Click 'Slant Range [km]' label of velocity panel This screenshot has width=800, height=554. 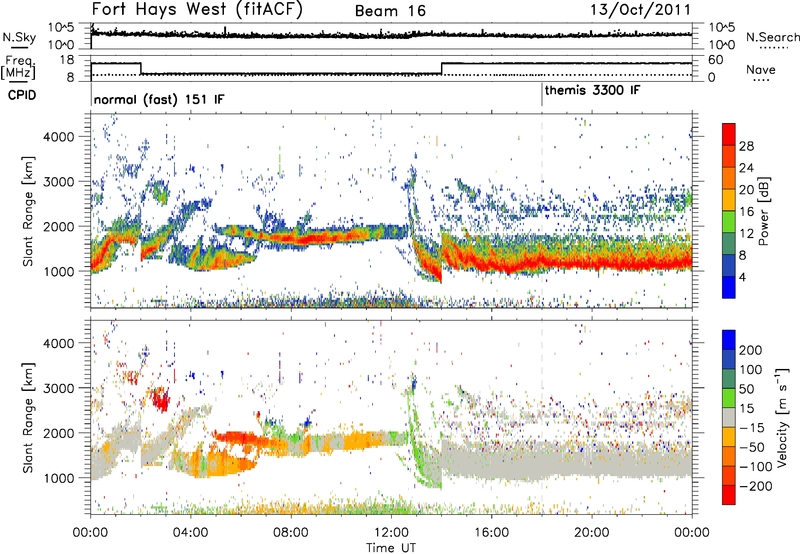click(28, 417)
